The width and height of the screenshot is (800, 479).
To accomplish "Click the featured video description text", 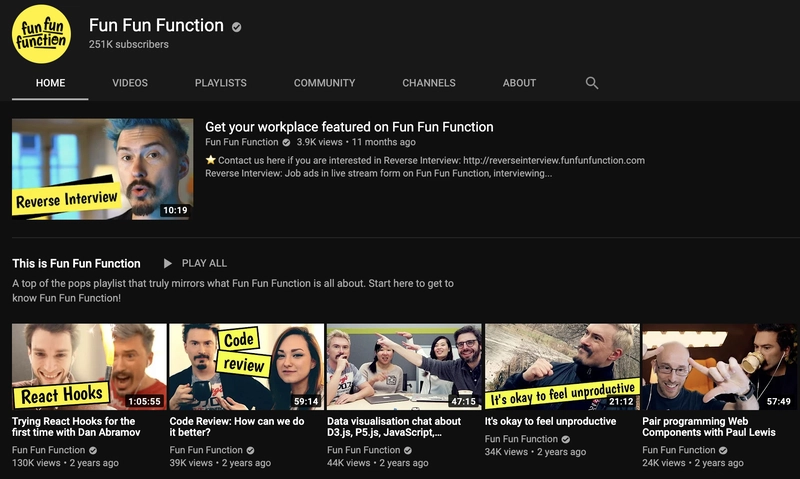I will (x=424, y=167).
